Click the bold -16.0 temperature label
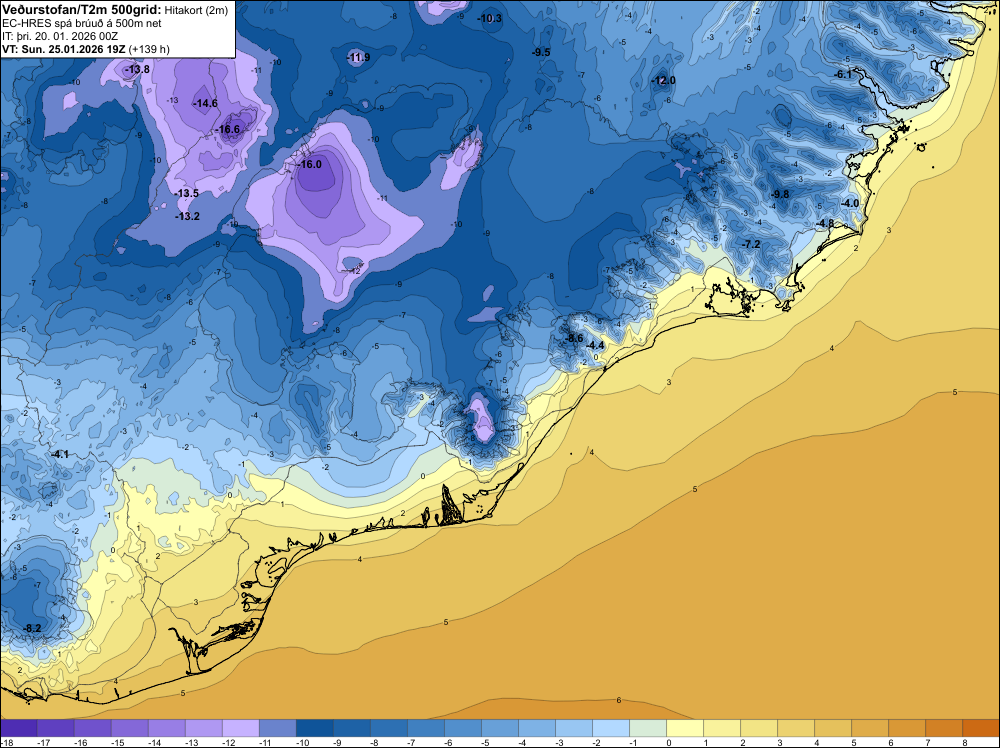This screenshot has height=748, width=1000. pyautogui.click(x=309, y=165)
